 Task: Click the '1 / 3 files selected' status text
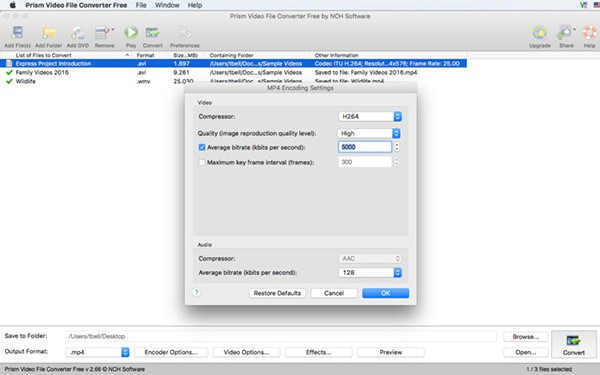tap(549, 369)
